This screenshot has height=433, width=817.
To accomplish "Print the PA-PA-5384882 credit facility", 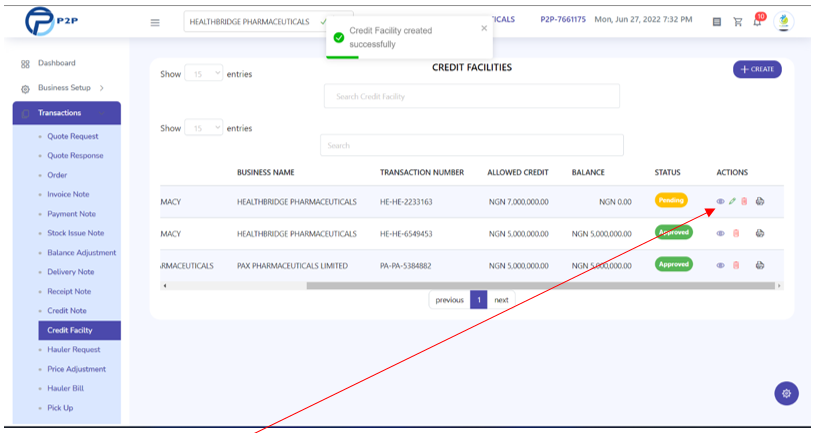I will (760, 265).
